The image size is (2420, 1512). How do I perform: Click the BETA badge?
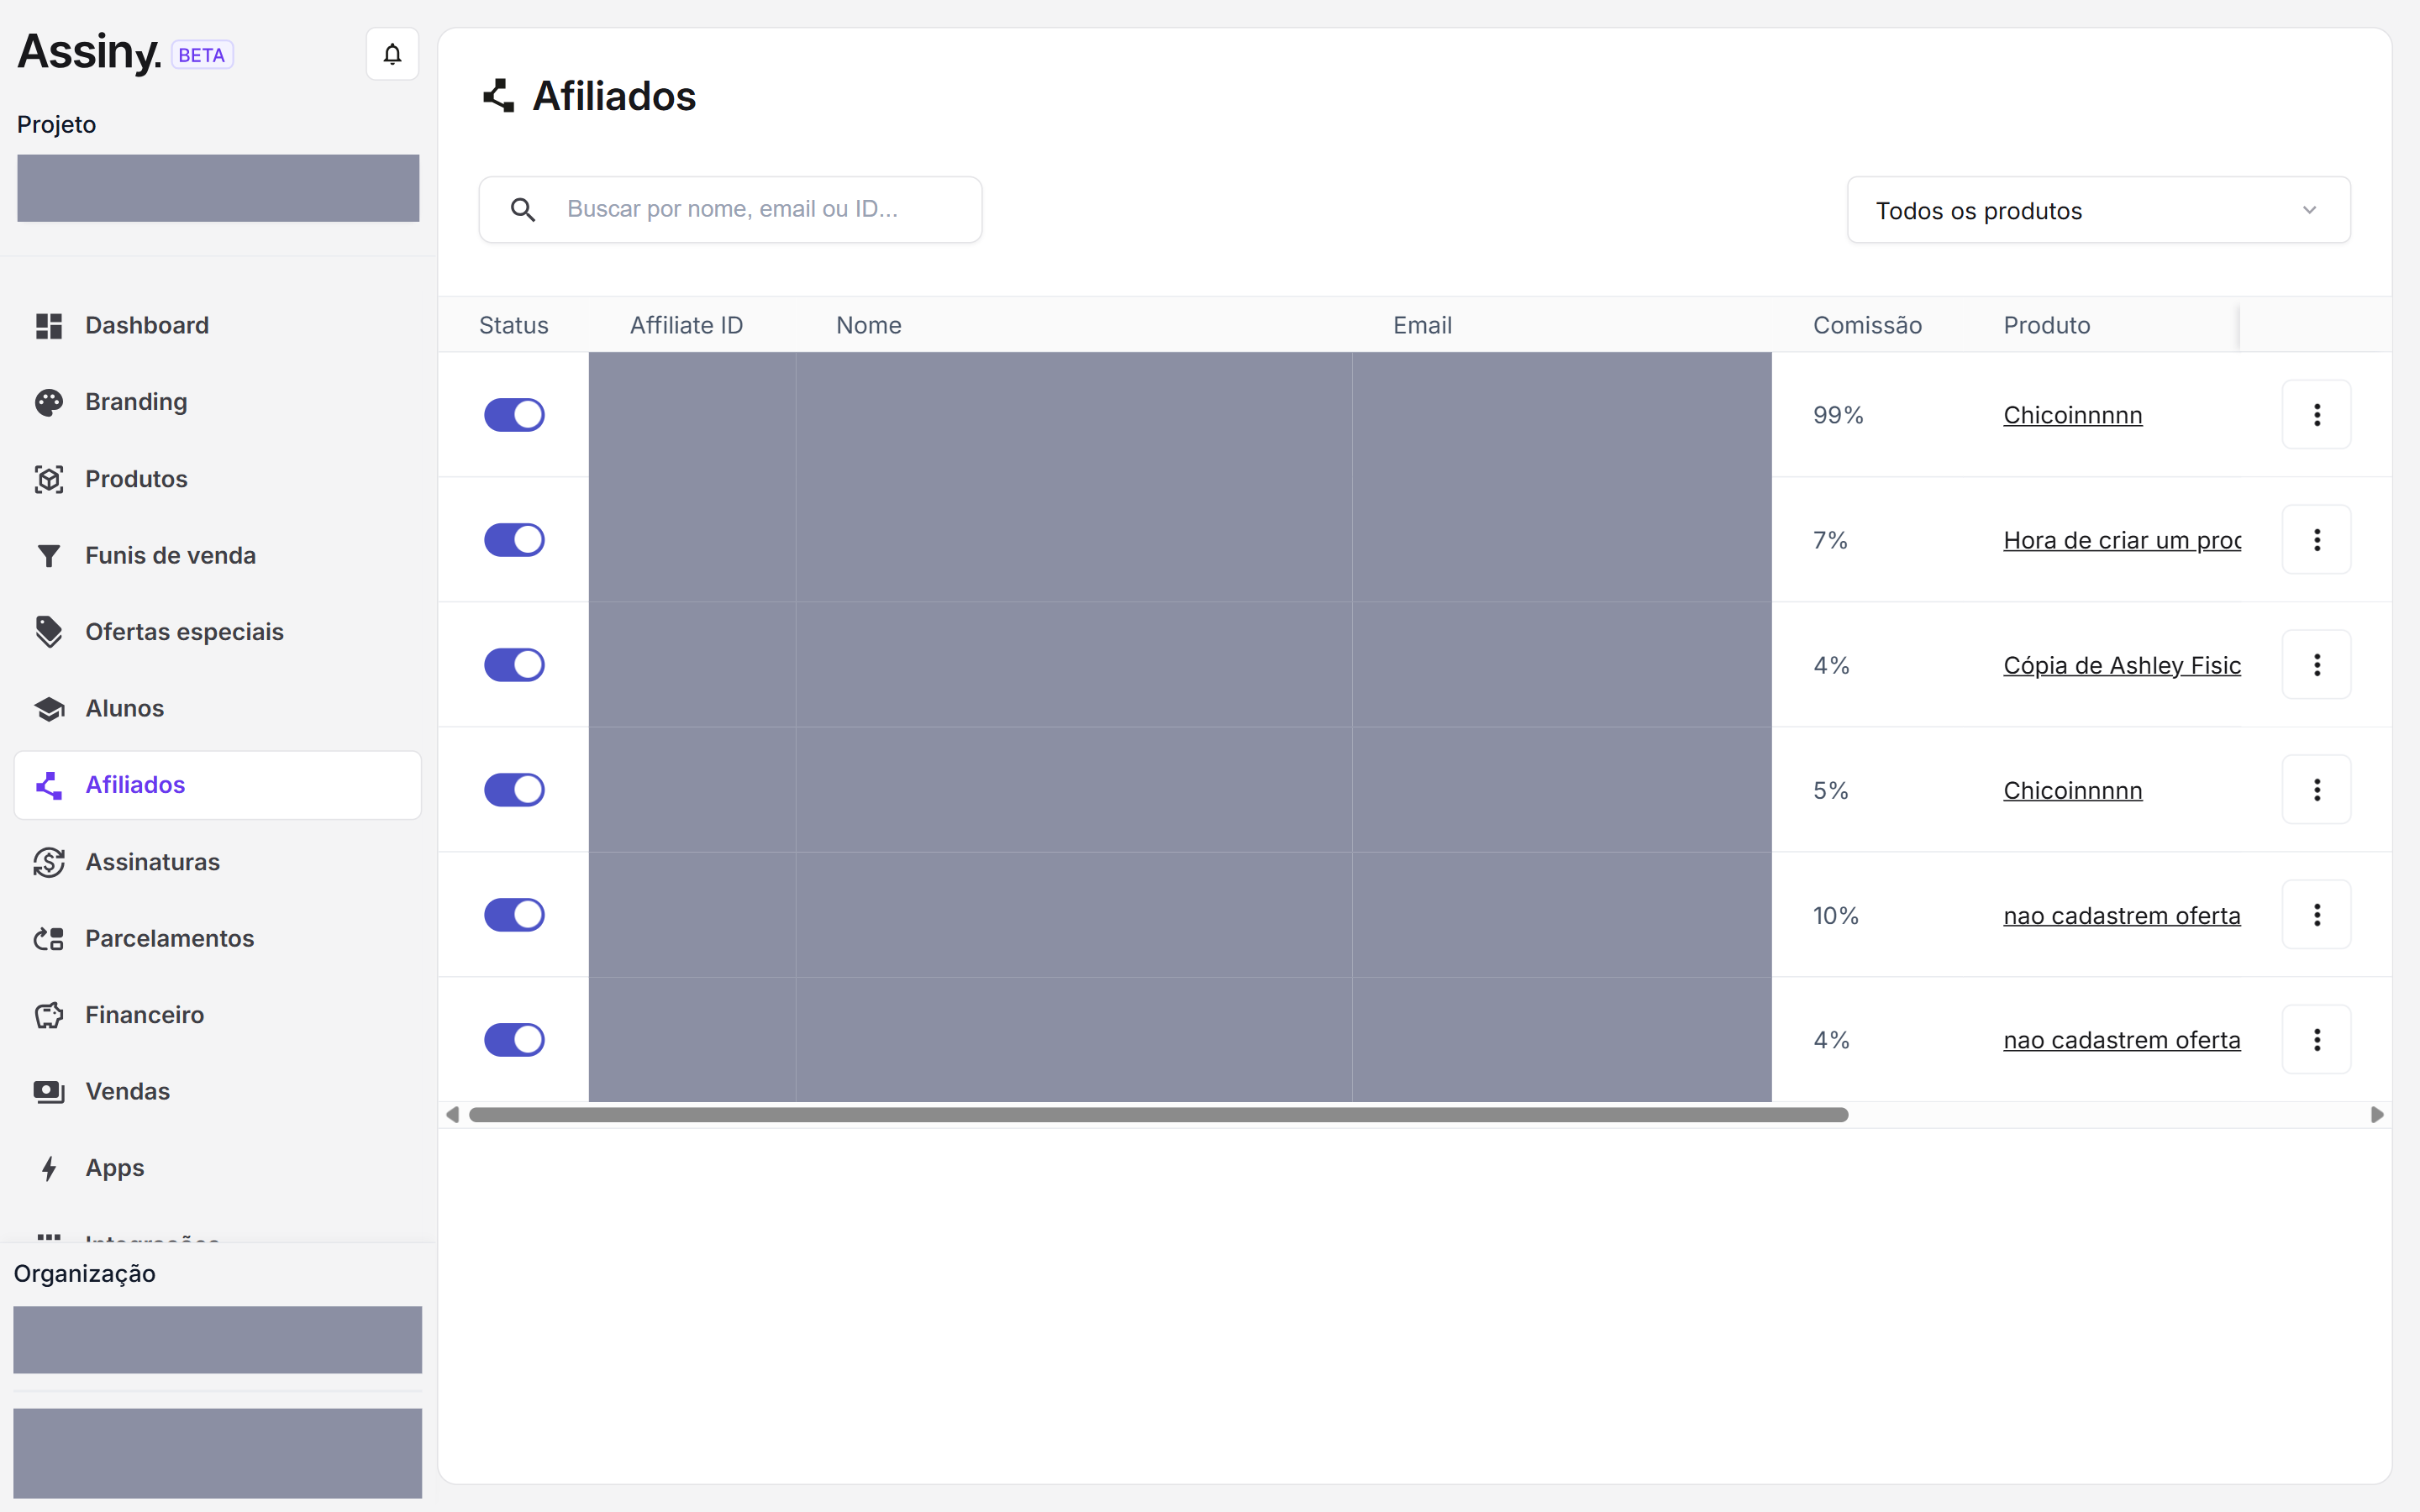point(202,55)
